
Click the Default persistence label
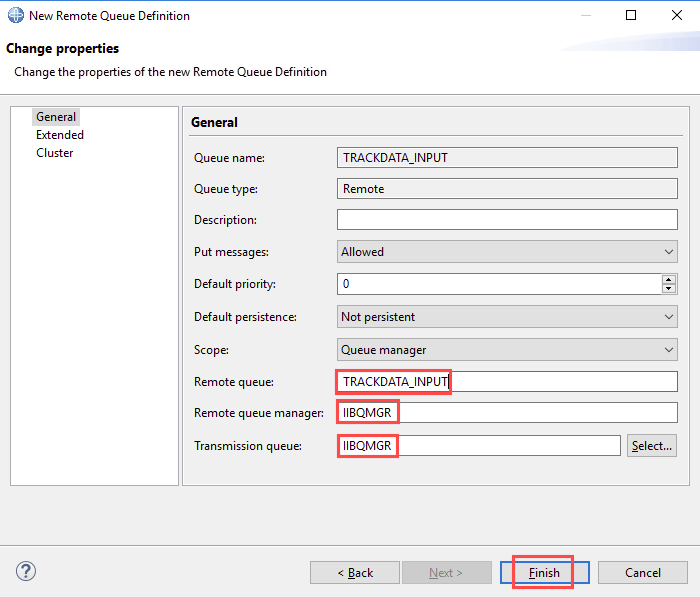(245, 317)
